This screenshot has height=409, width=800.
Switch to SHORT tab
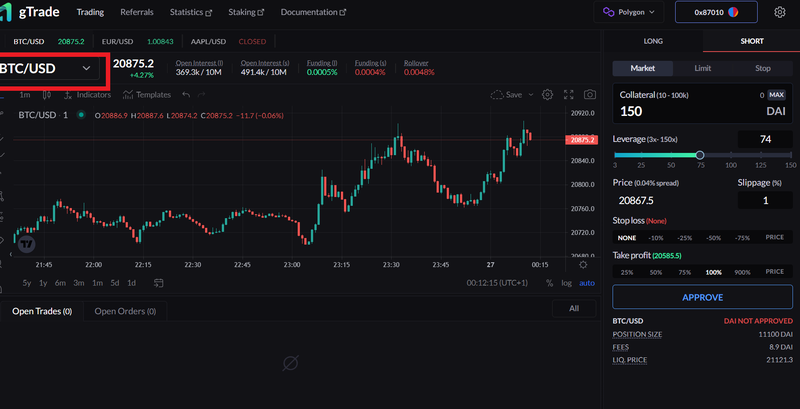[x=752, y=41]
